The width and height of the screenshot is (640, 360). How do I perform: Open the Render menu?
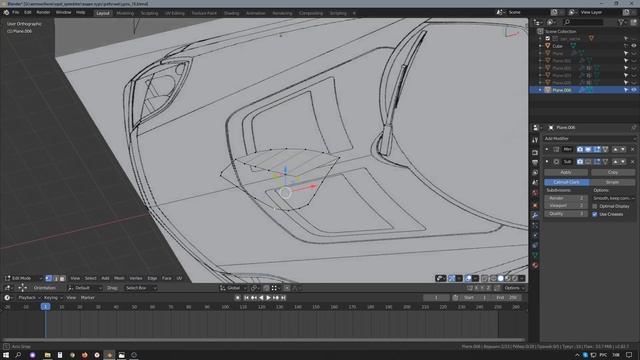point(43,13)
